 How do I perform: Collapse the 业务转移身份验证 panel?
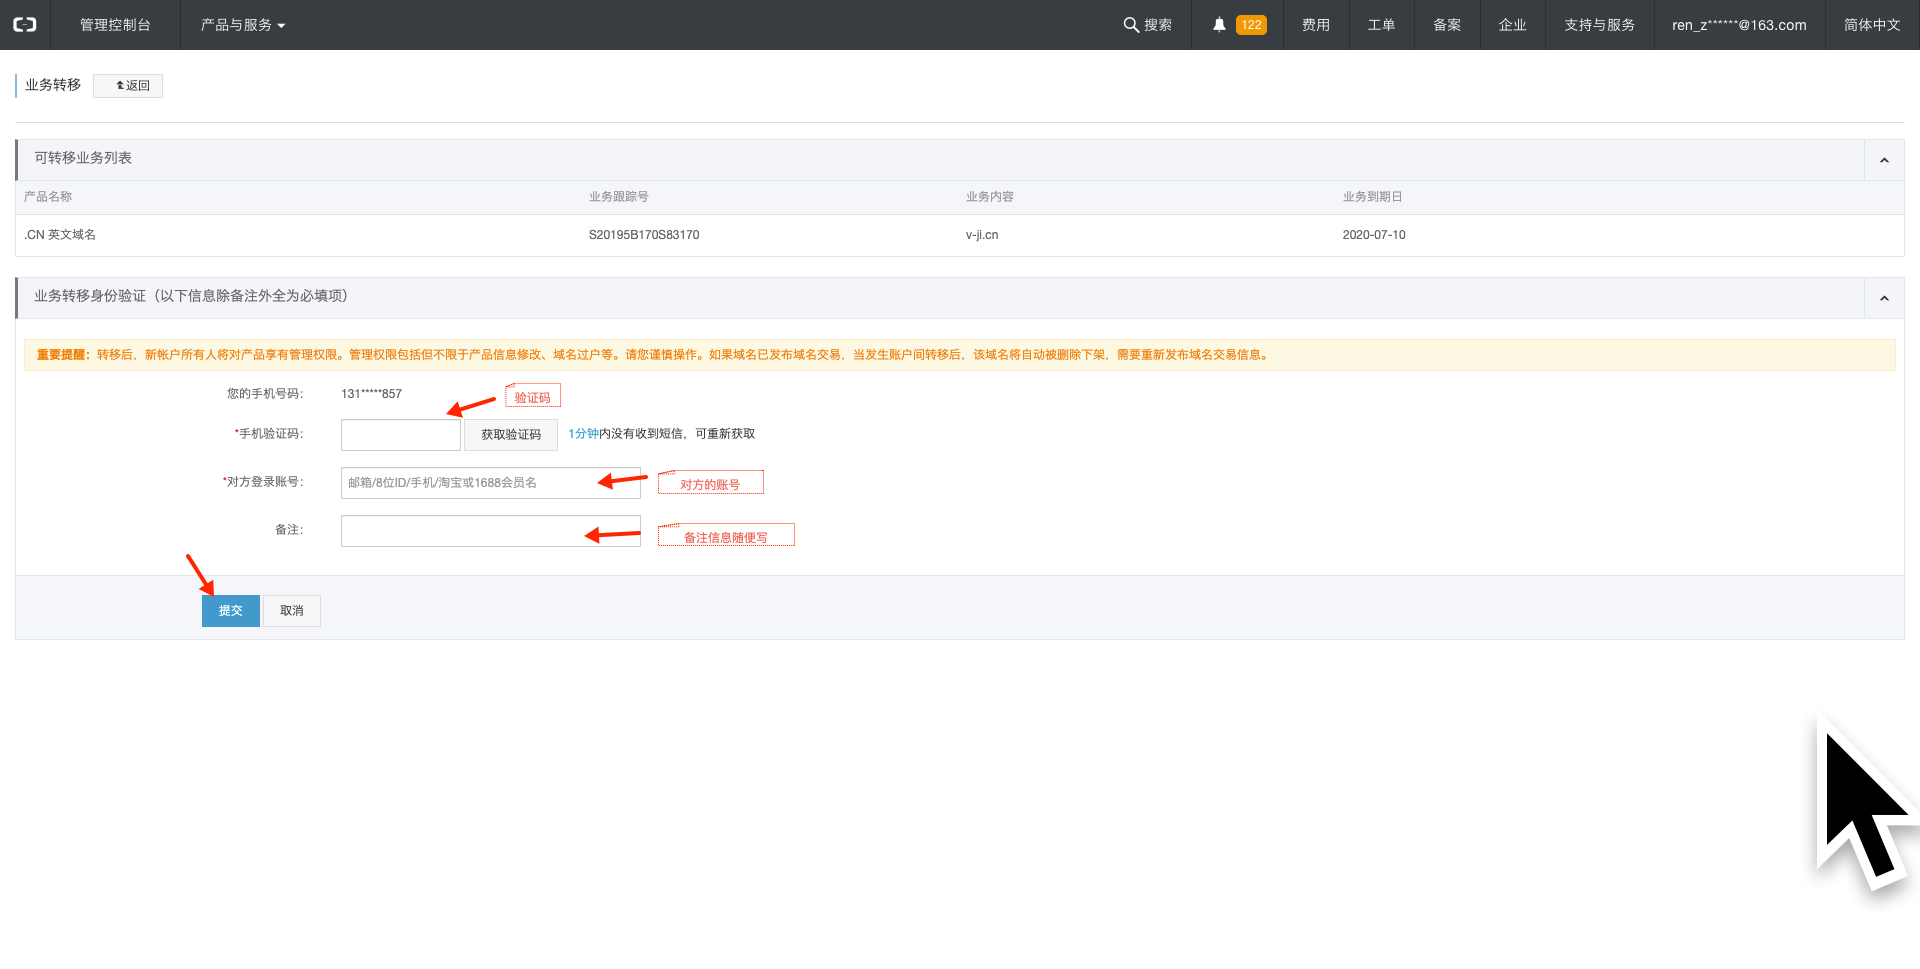[x=1884, y=298]
